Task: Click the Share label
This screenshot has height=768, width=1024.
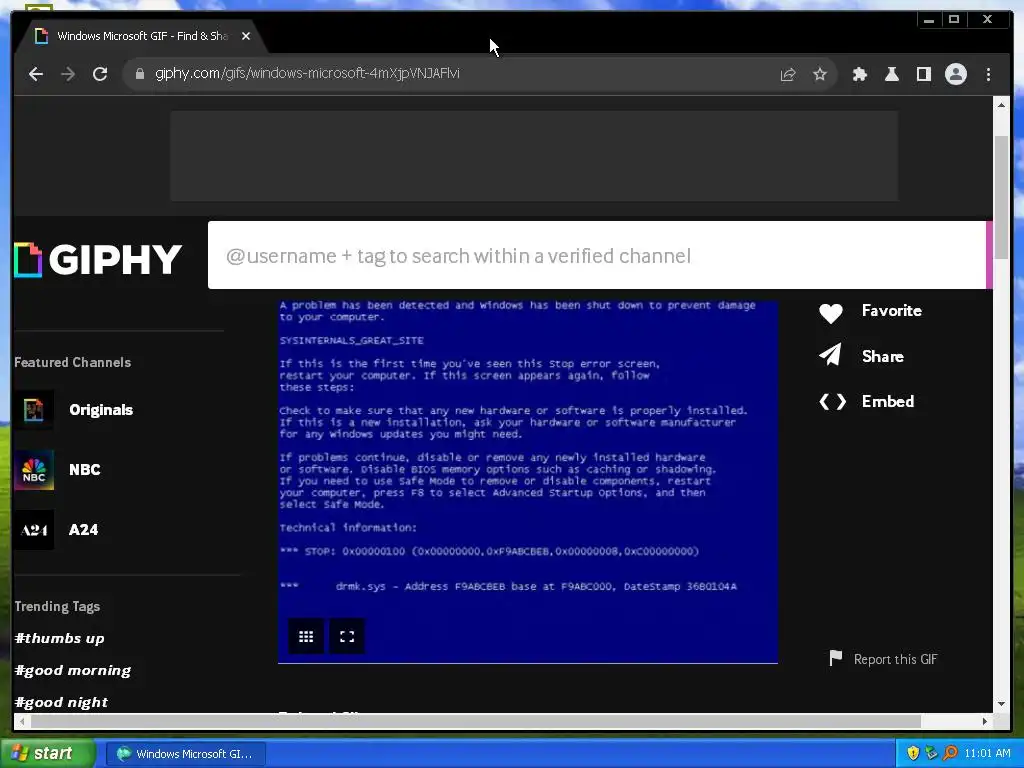Action: pyautogui.click(x=882, y=357)
